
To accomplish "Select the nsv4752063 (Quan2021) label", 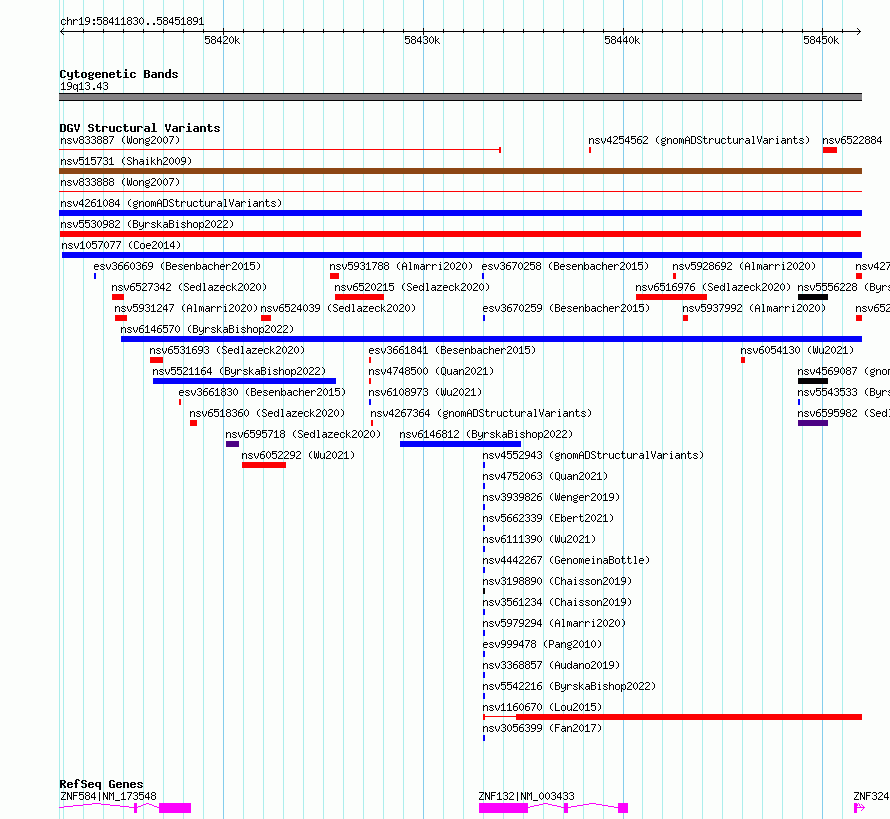I will click(x=545, y=476).
